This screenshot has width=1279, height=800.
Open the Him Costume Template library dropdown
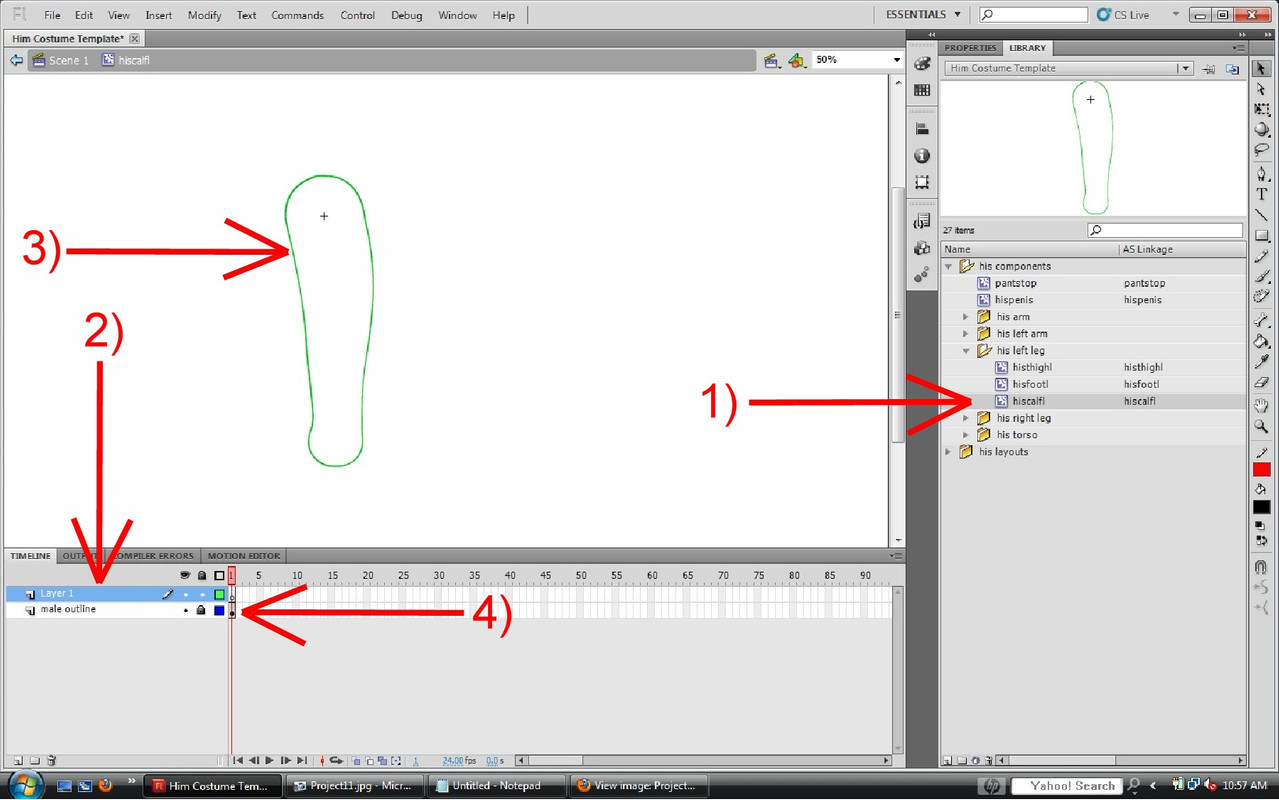(1185, 69)
